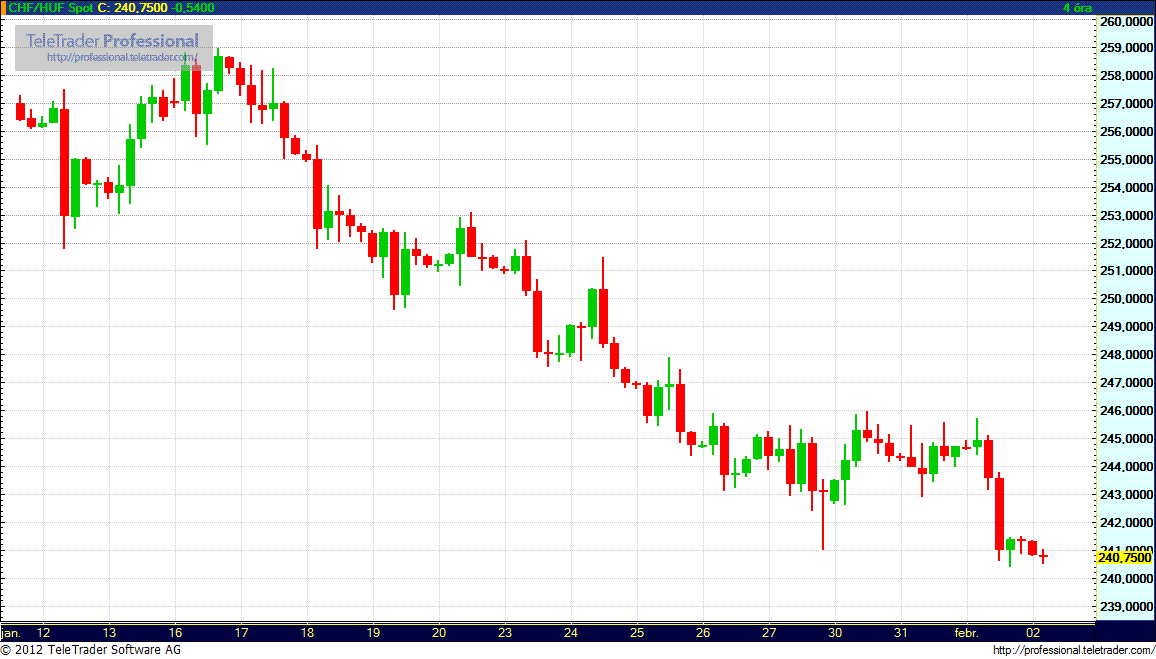This screenshot has width=1156, height=659.
Task: Click the 256,0000 price axis label
Action: [1127, 132]
